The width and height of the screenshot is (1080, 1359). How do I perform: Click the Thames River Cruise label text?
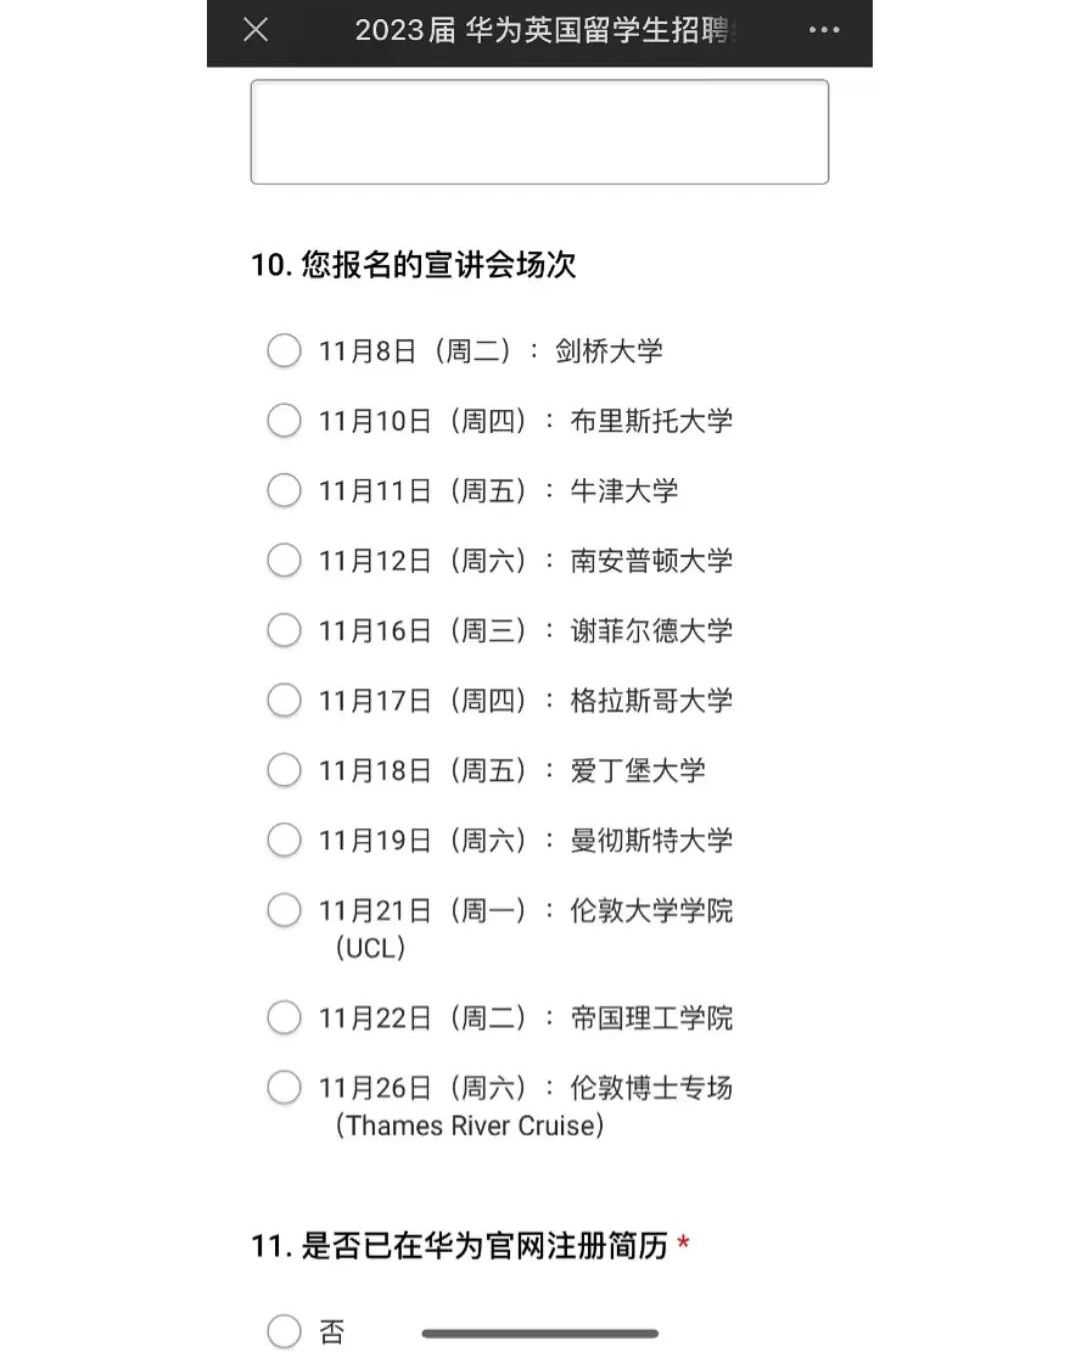coord(470,1126)
